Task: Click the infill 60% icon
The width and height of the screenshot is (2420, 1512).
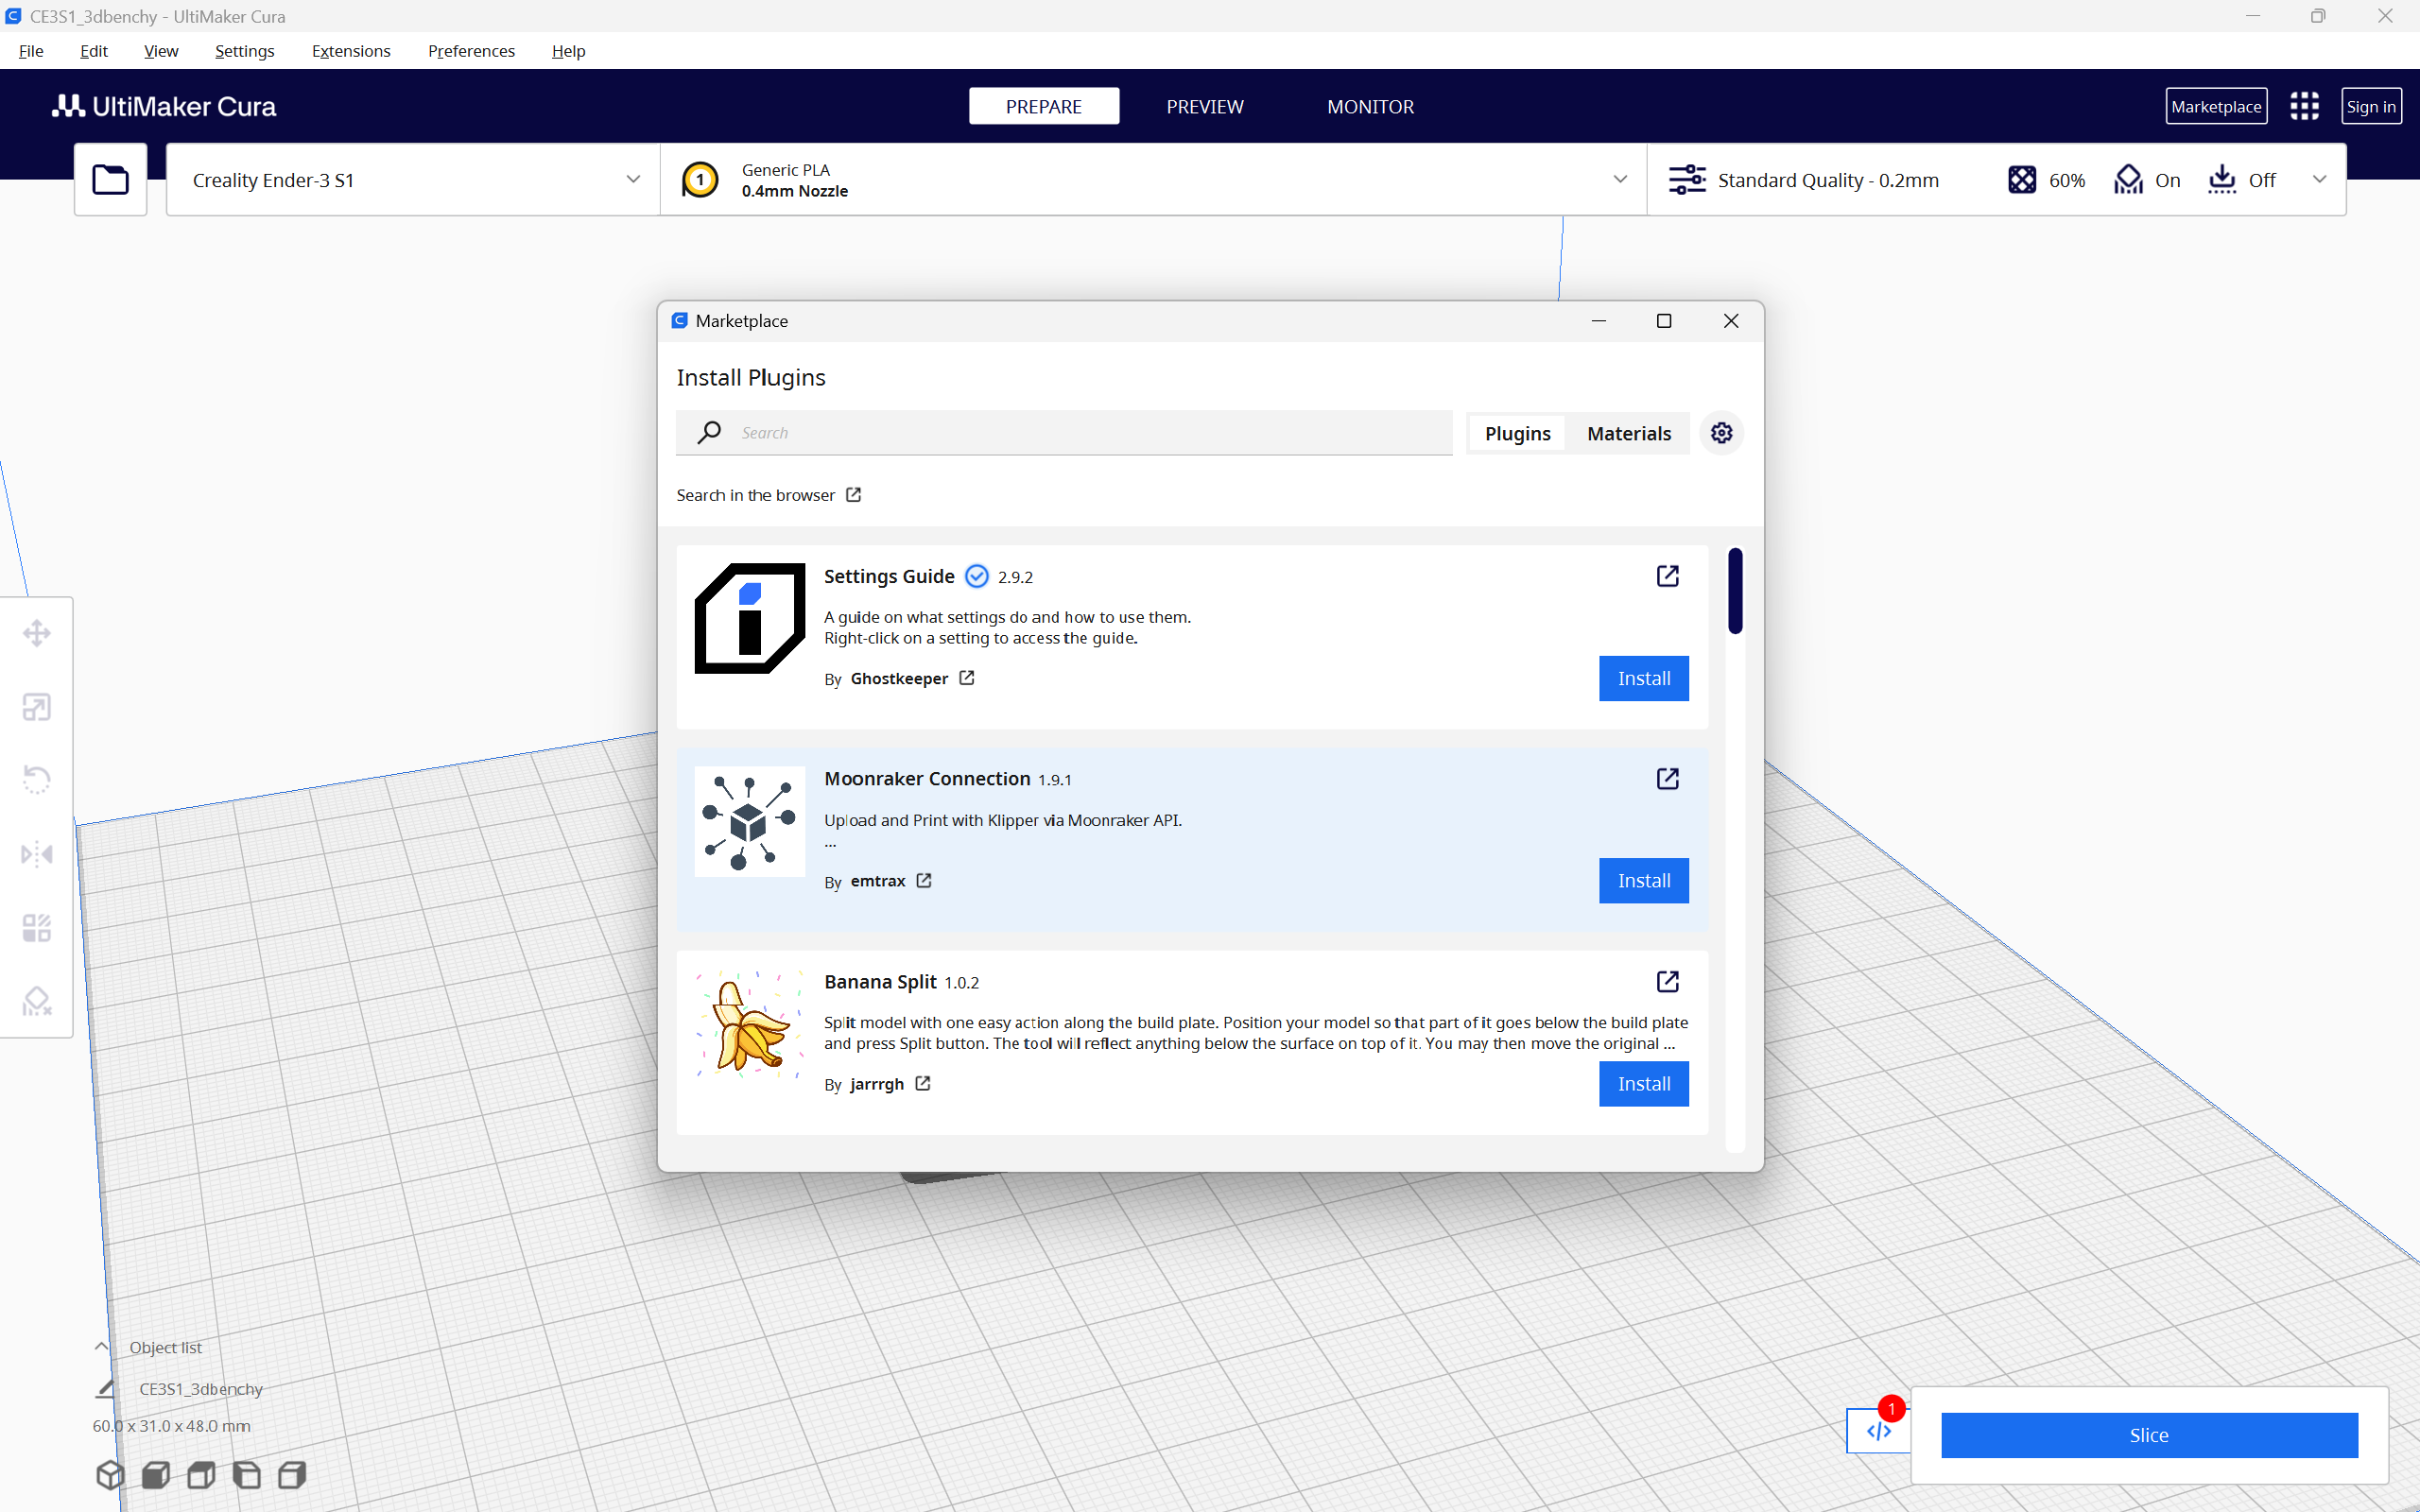Action: (2022, 180)
